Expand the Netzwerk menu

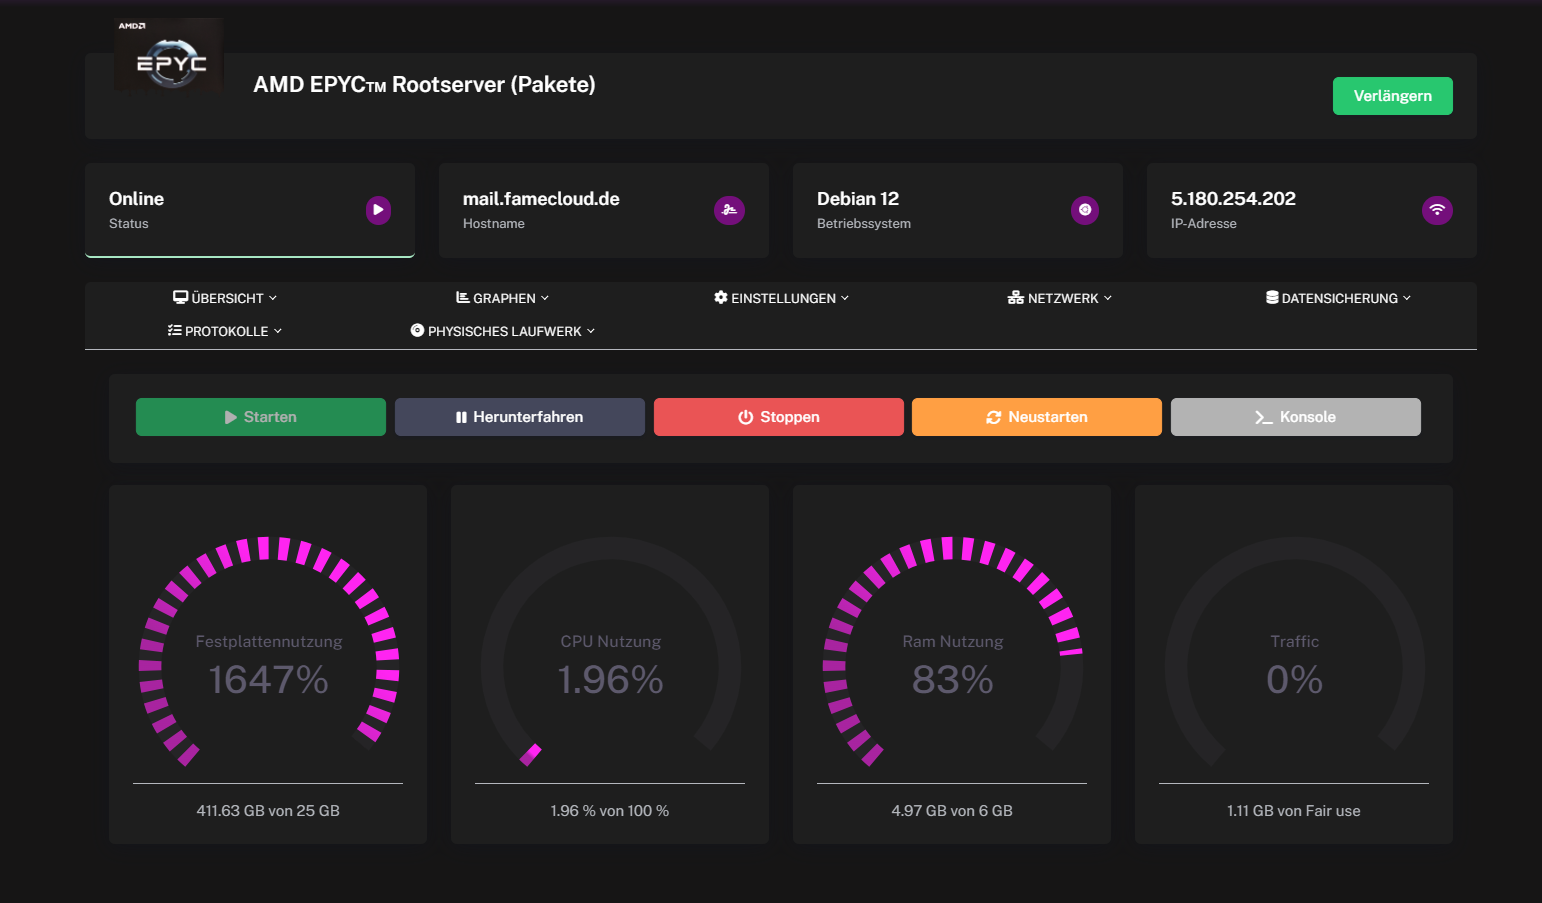tap(1059, 298)
